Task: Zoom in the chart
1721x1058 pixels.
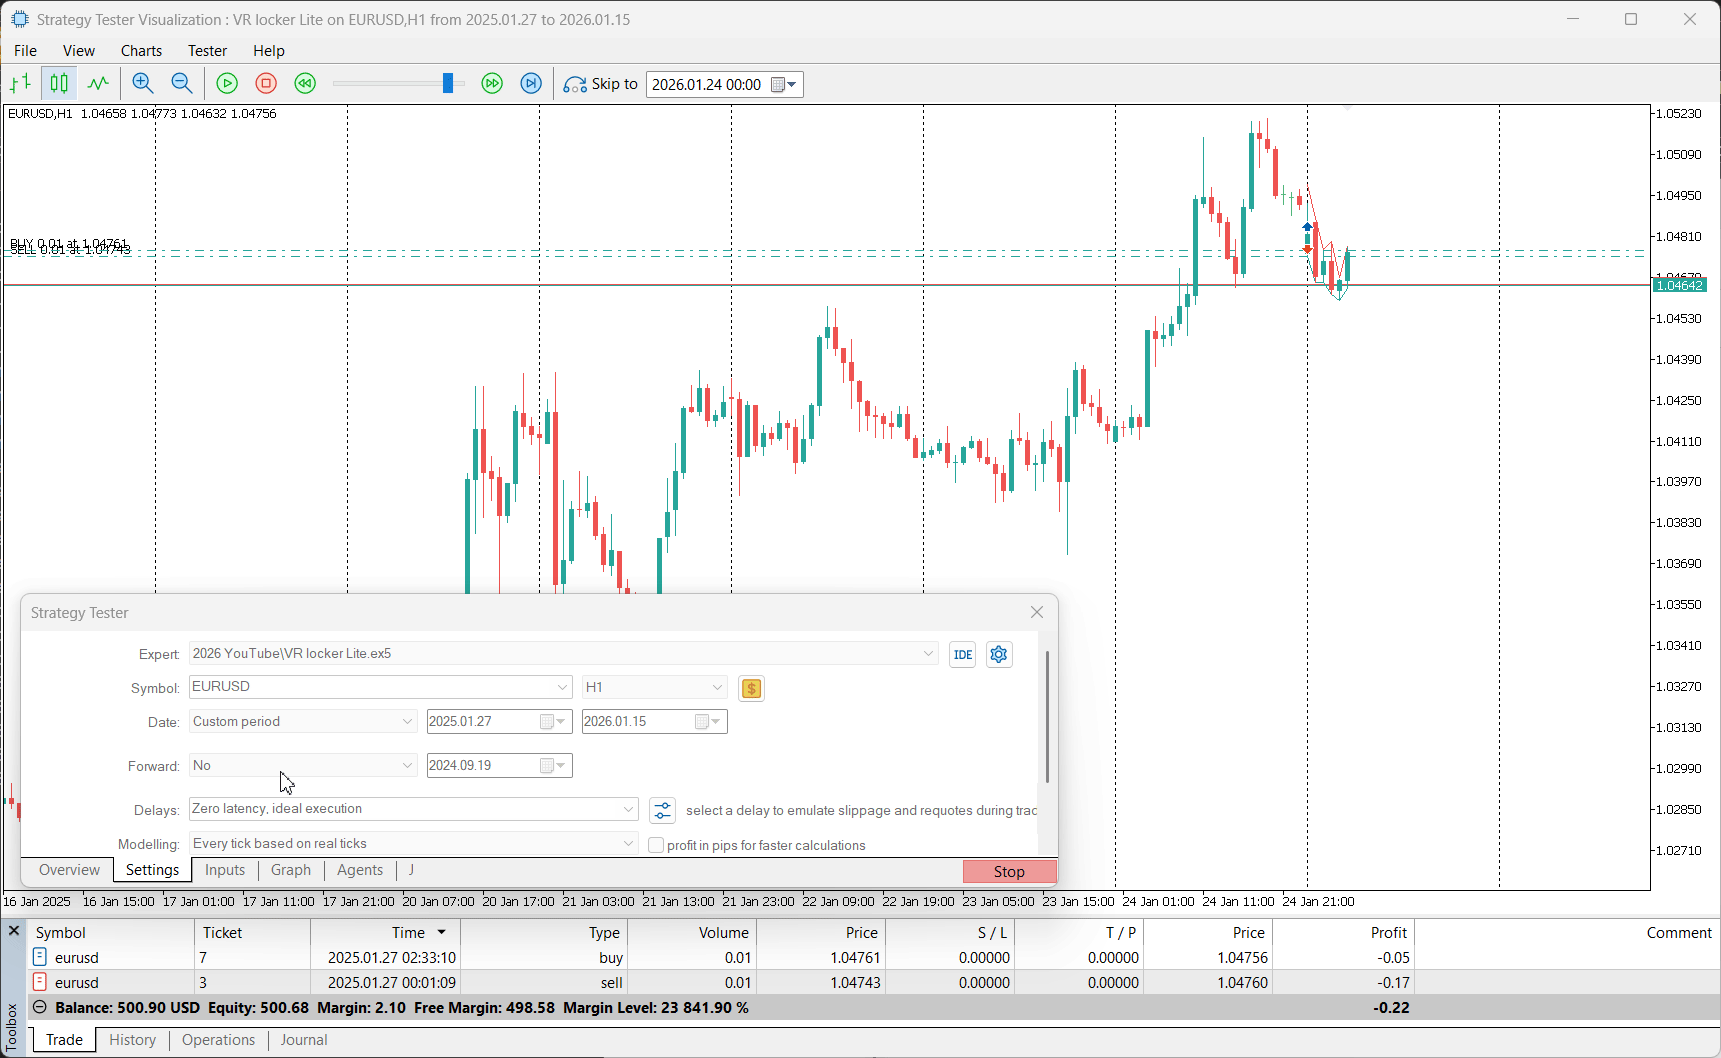Action: tap(143, 84)
